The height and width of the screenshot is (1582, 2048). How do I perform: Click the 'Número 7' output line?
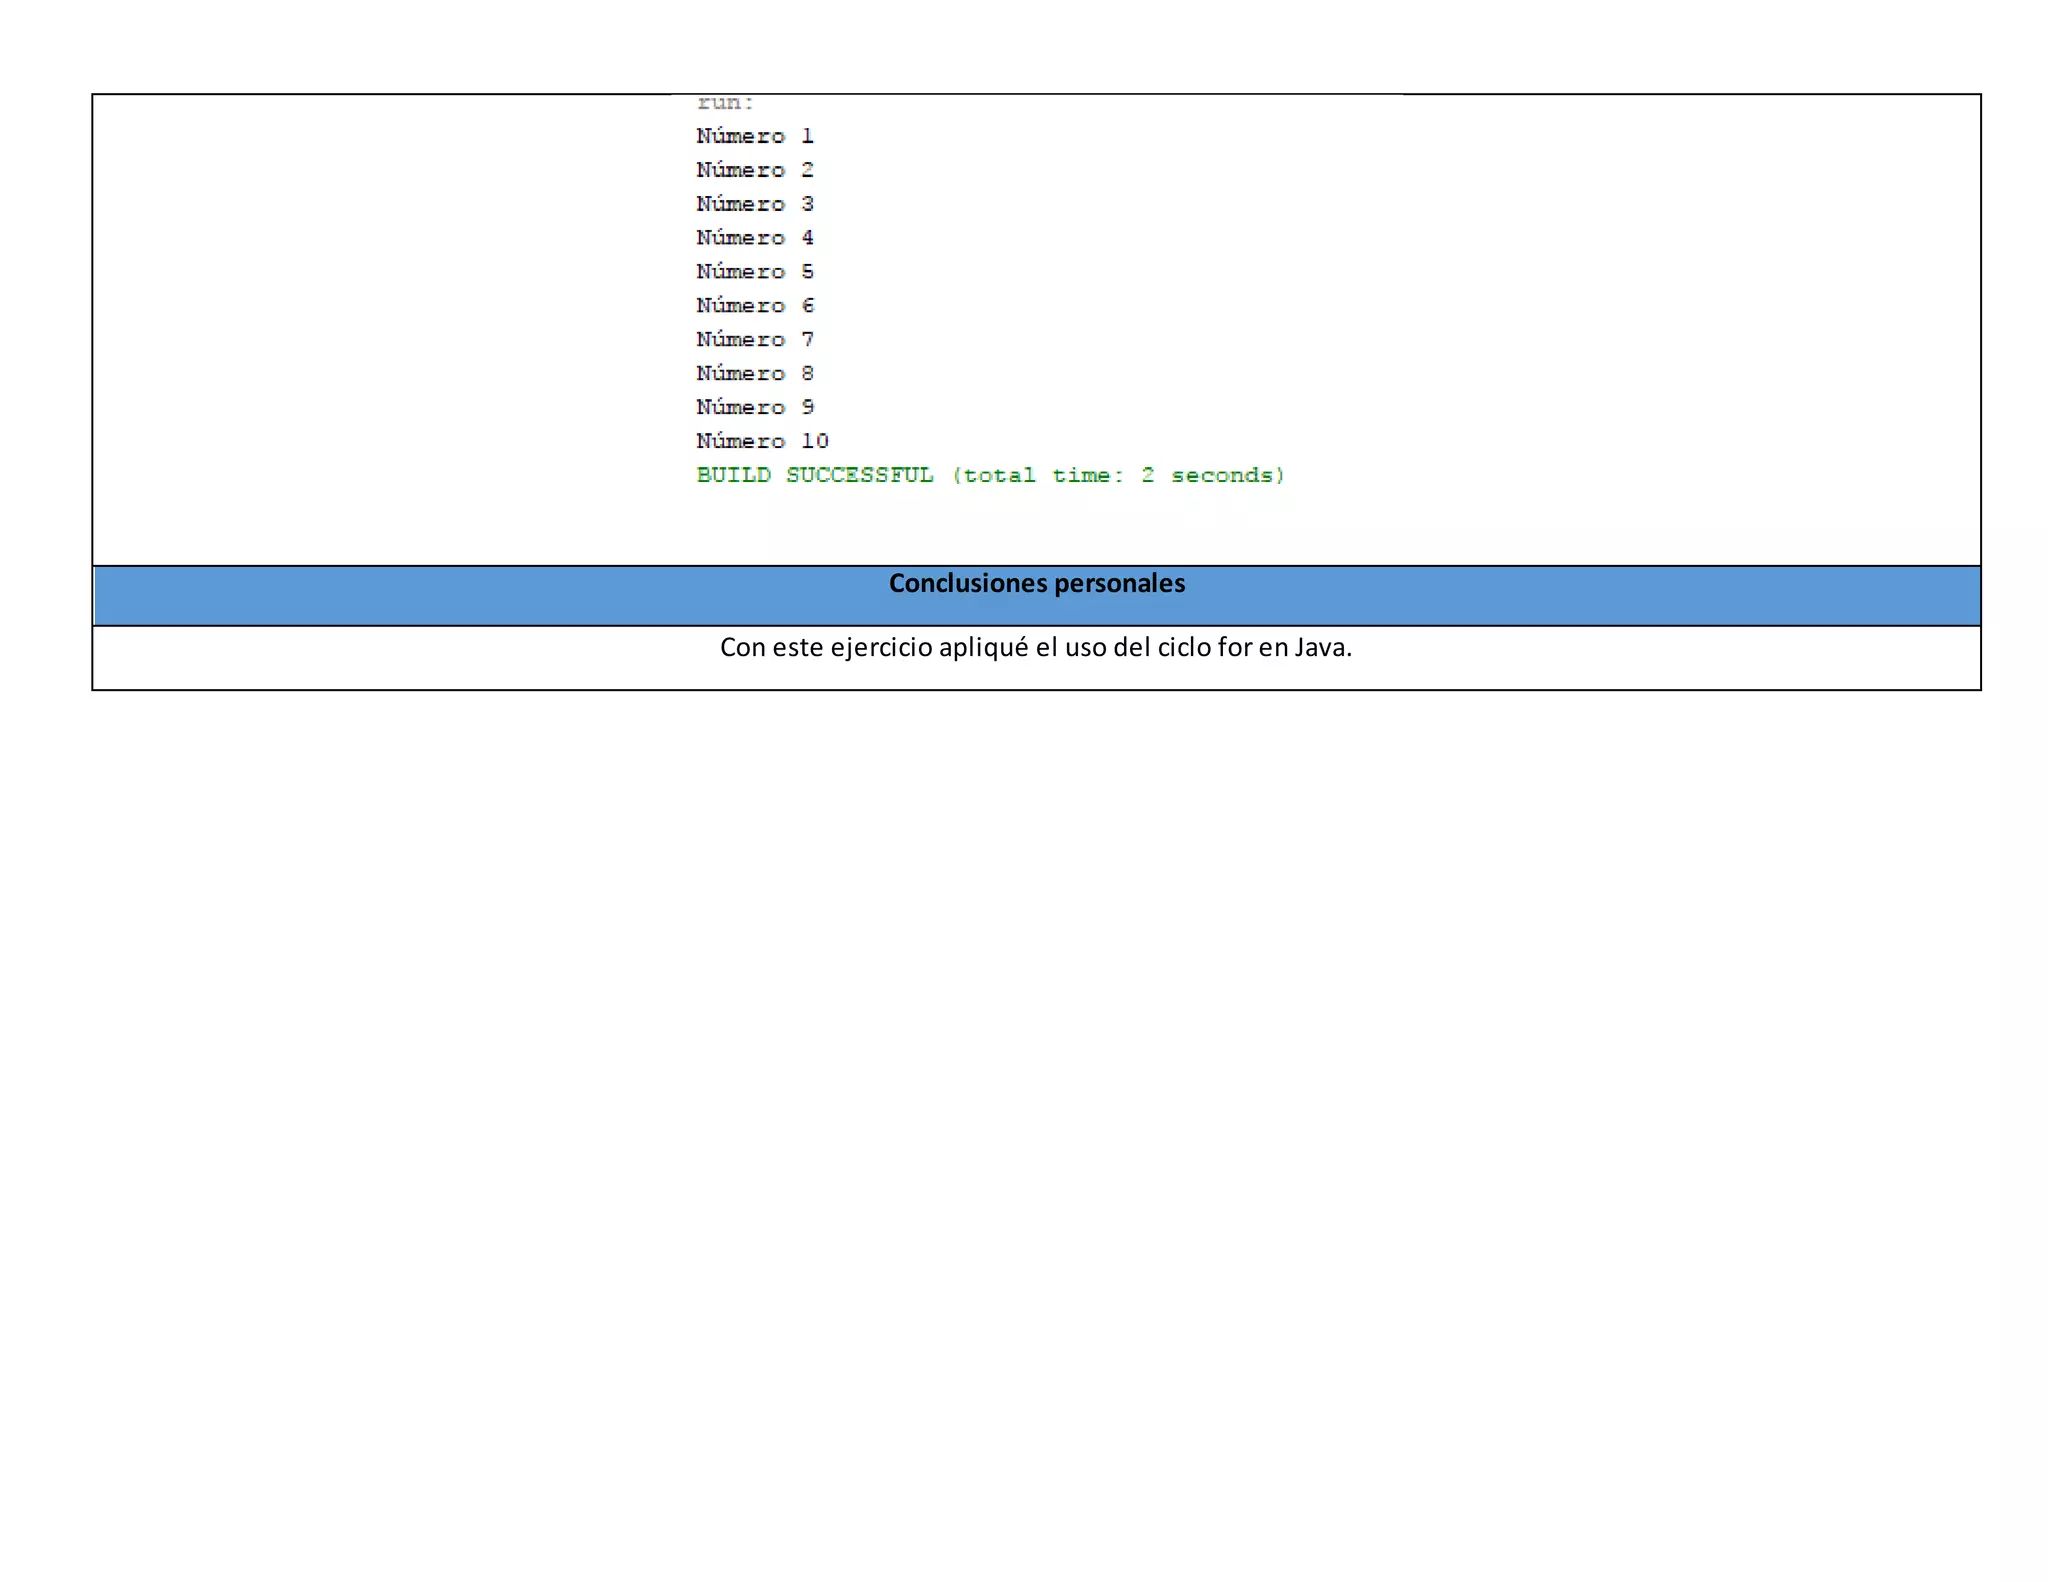click(755, 340)
